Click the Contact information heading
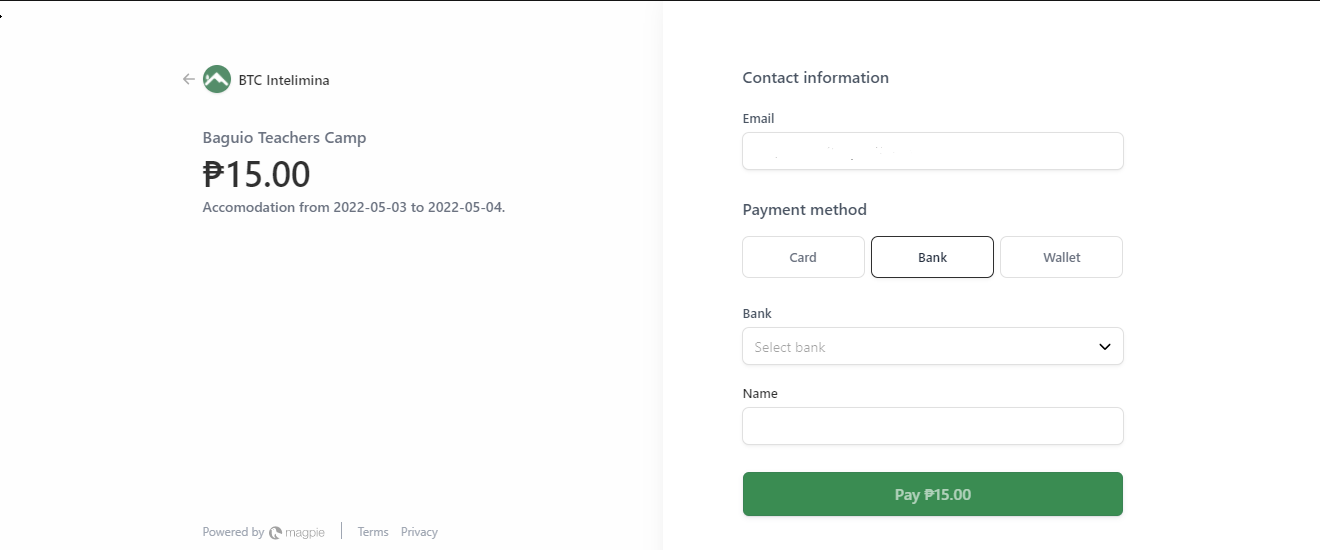The height and width of the screenshot is (550, 1320). [x=815, y=78]
